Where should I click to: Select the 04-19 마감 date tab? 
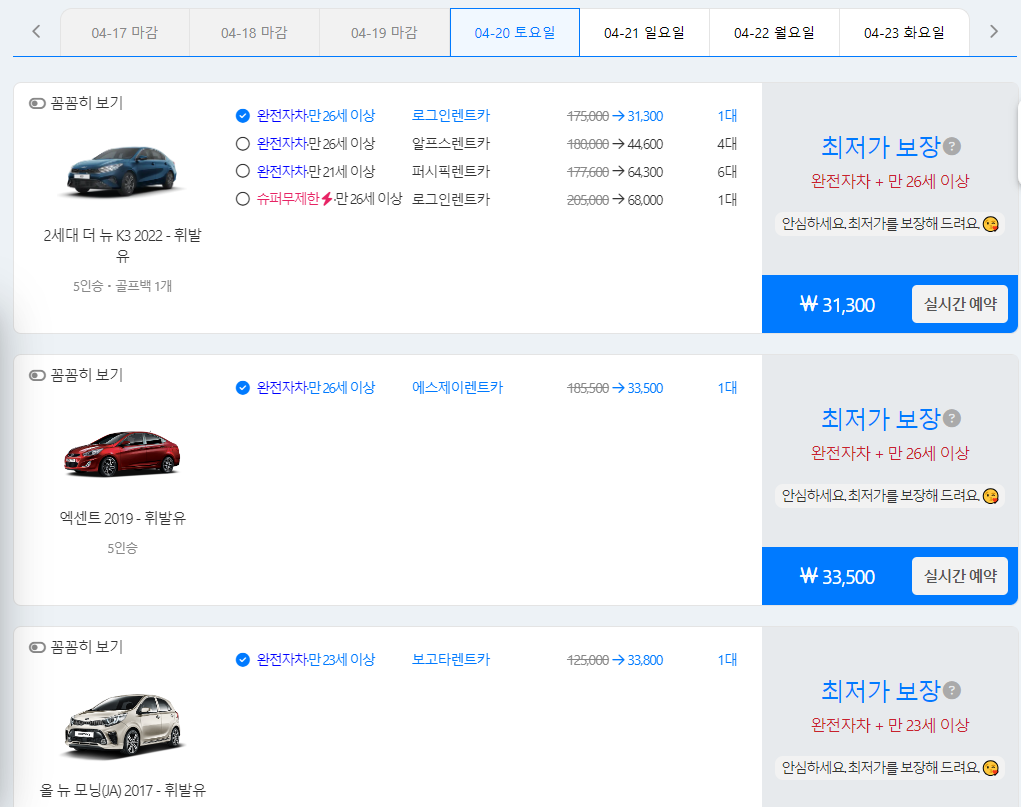pos(384,33)
